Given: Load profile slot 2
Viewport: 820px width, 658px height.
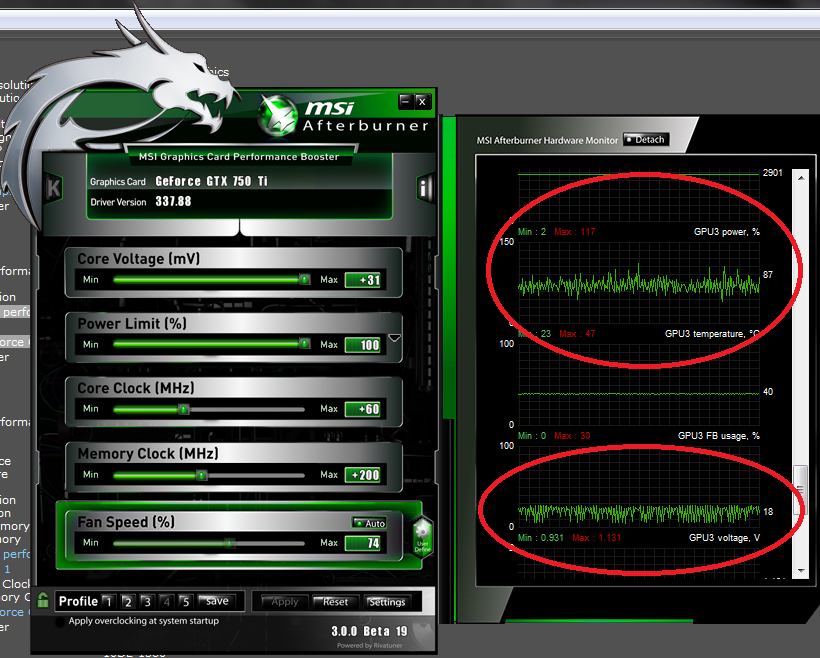Looking at the screenshot, I should [x=128, y=602].
